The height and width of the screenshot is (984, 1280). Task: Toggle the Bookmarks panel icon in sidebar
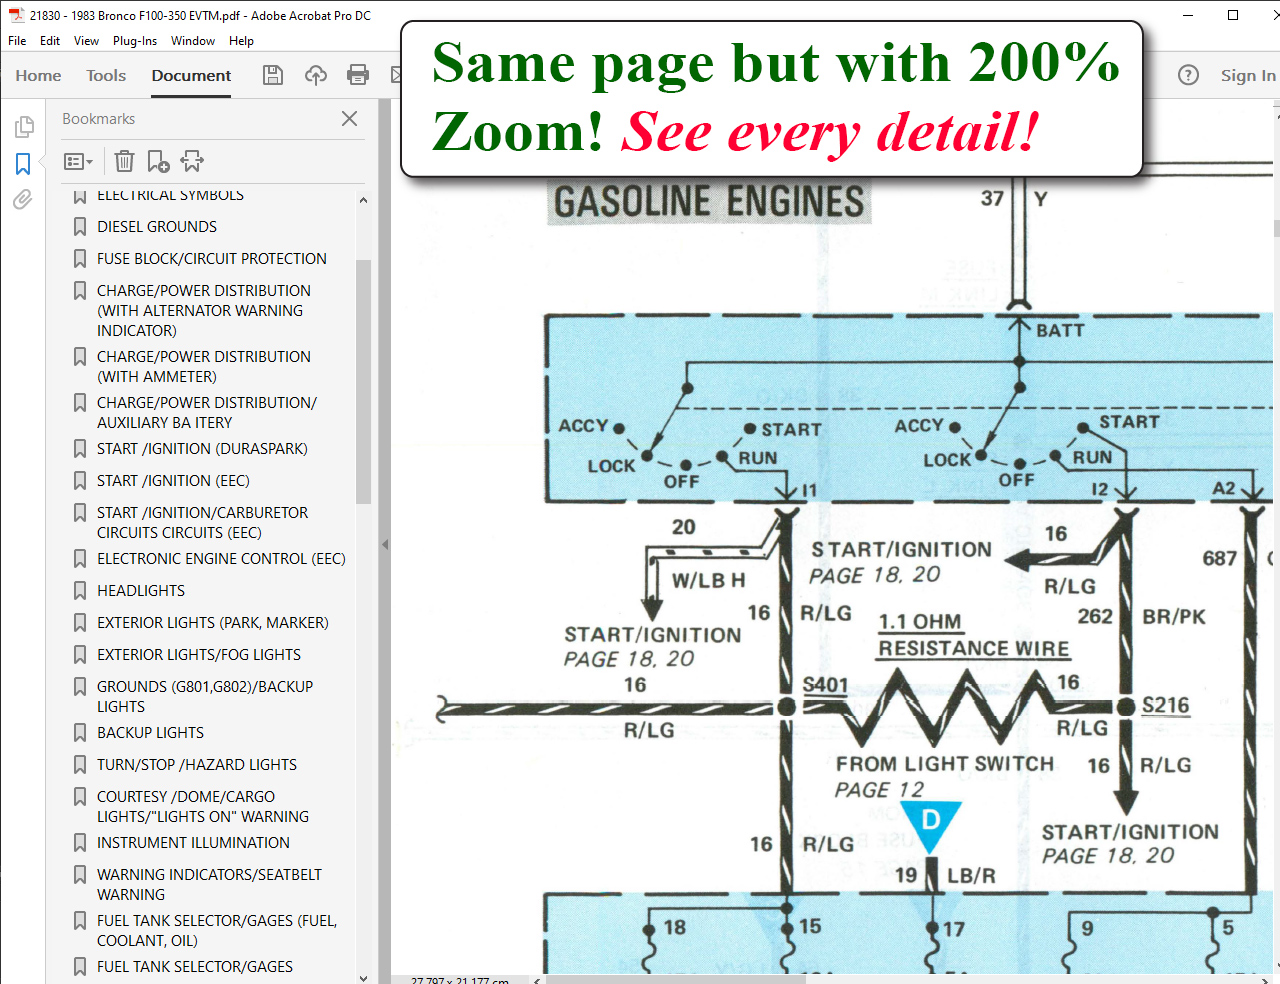[x=23, y=164]
